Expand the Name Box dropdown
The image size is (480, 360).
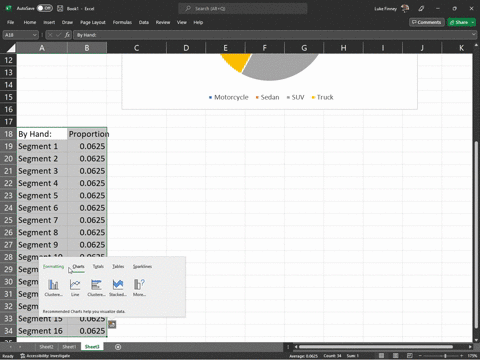point(35,35)
